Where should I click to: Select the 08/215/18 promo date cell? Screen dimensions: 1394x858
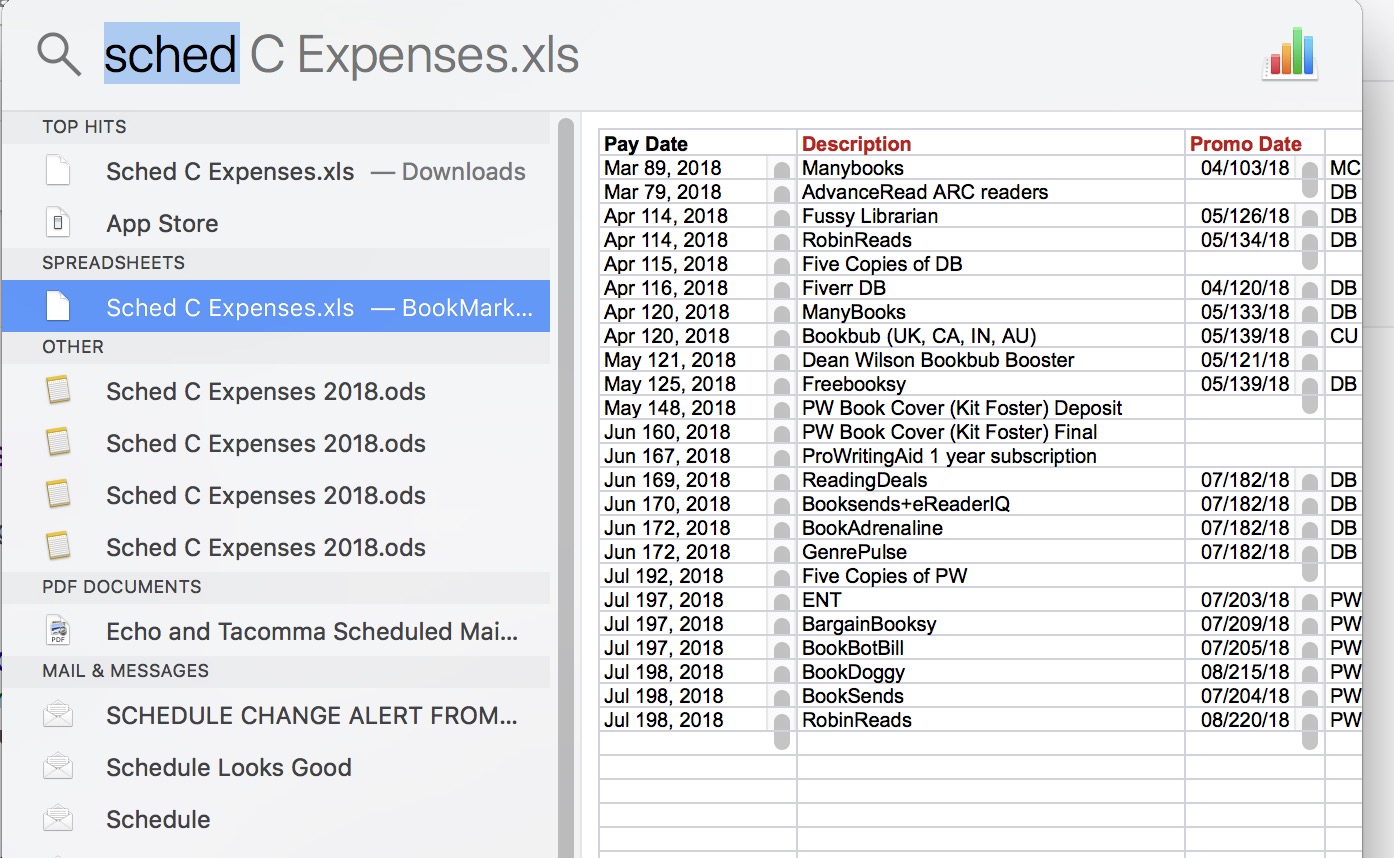[1255, 672]
